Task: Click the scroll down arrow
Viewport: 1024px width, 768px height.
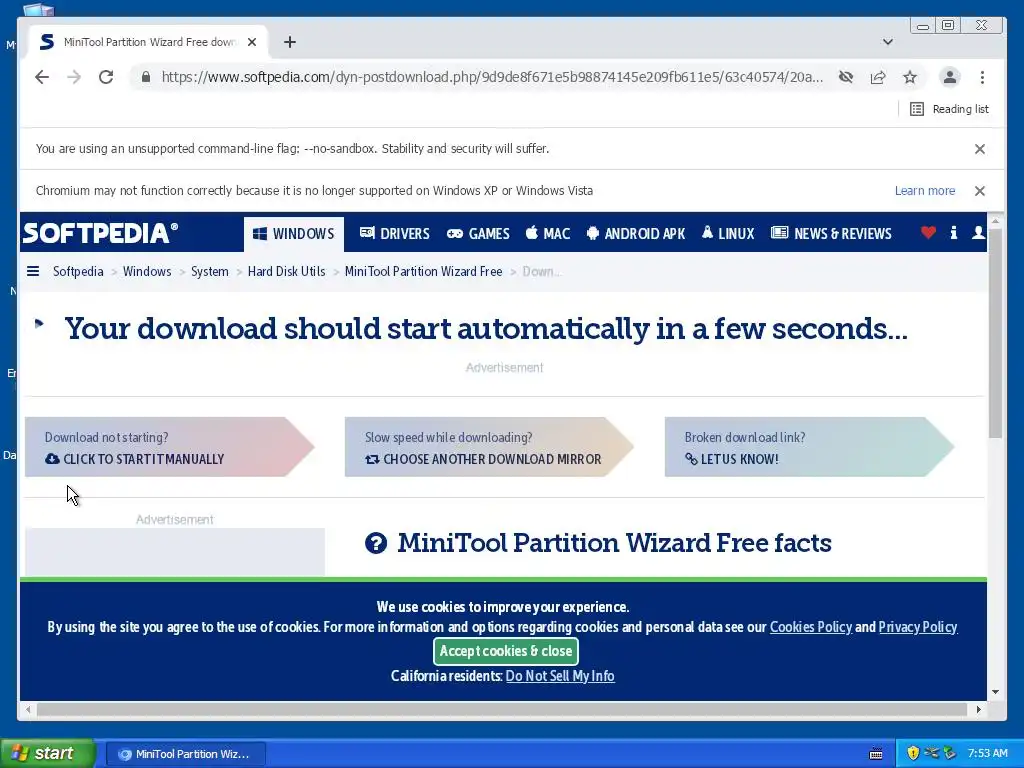Action: (x=995, y=692)
